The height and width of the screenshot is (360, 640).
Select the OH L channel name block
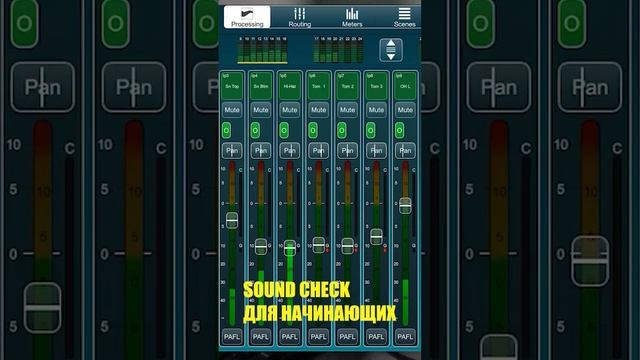pyautogui.click(x=405, y=86)
